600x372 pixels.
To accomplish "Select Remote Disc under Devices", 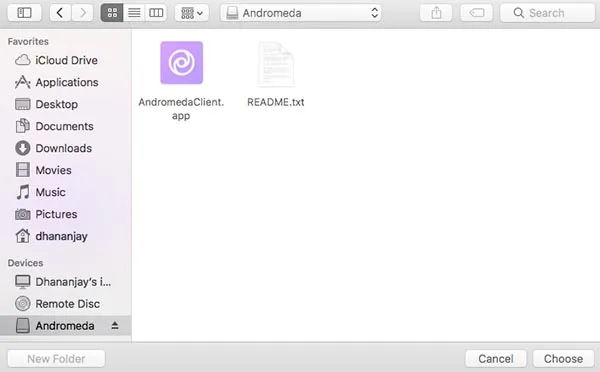I will pos(65,304).
